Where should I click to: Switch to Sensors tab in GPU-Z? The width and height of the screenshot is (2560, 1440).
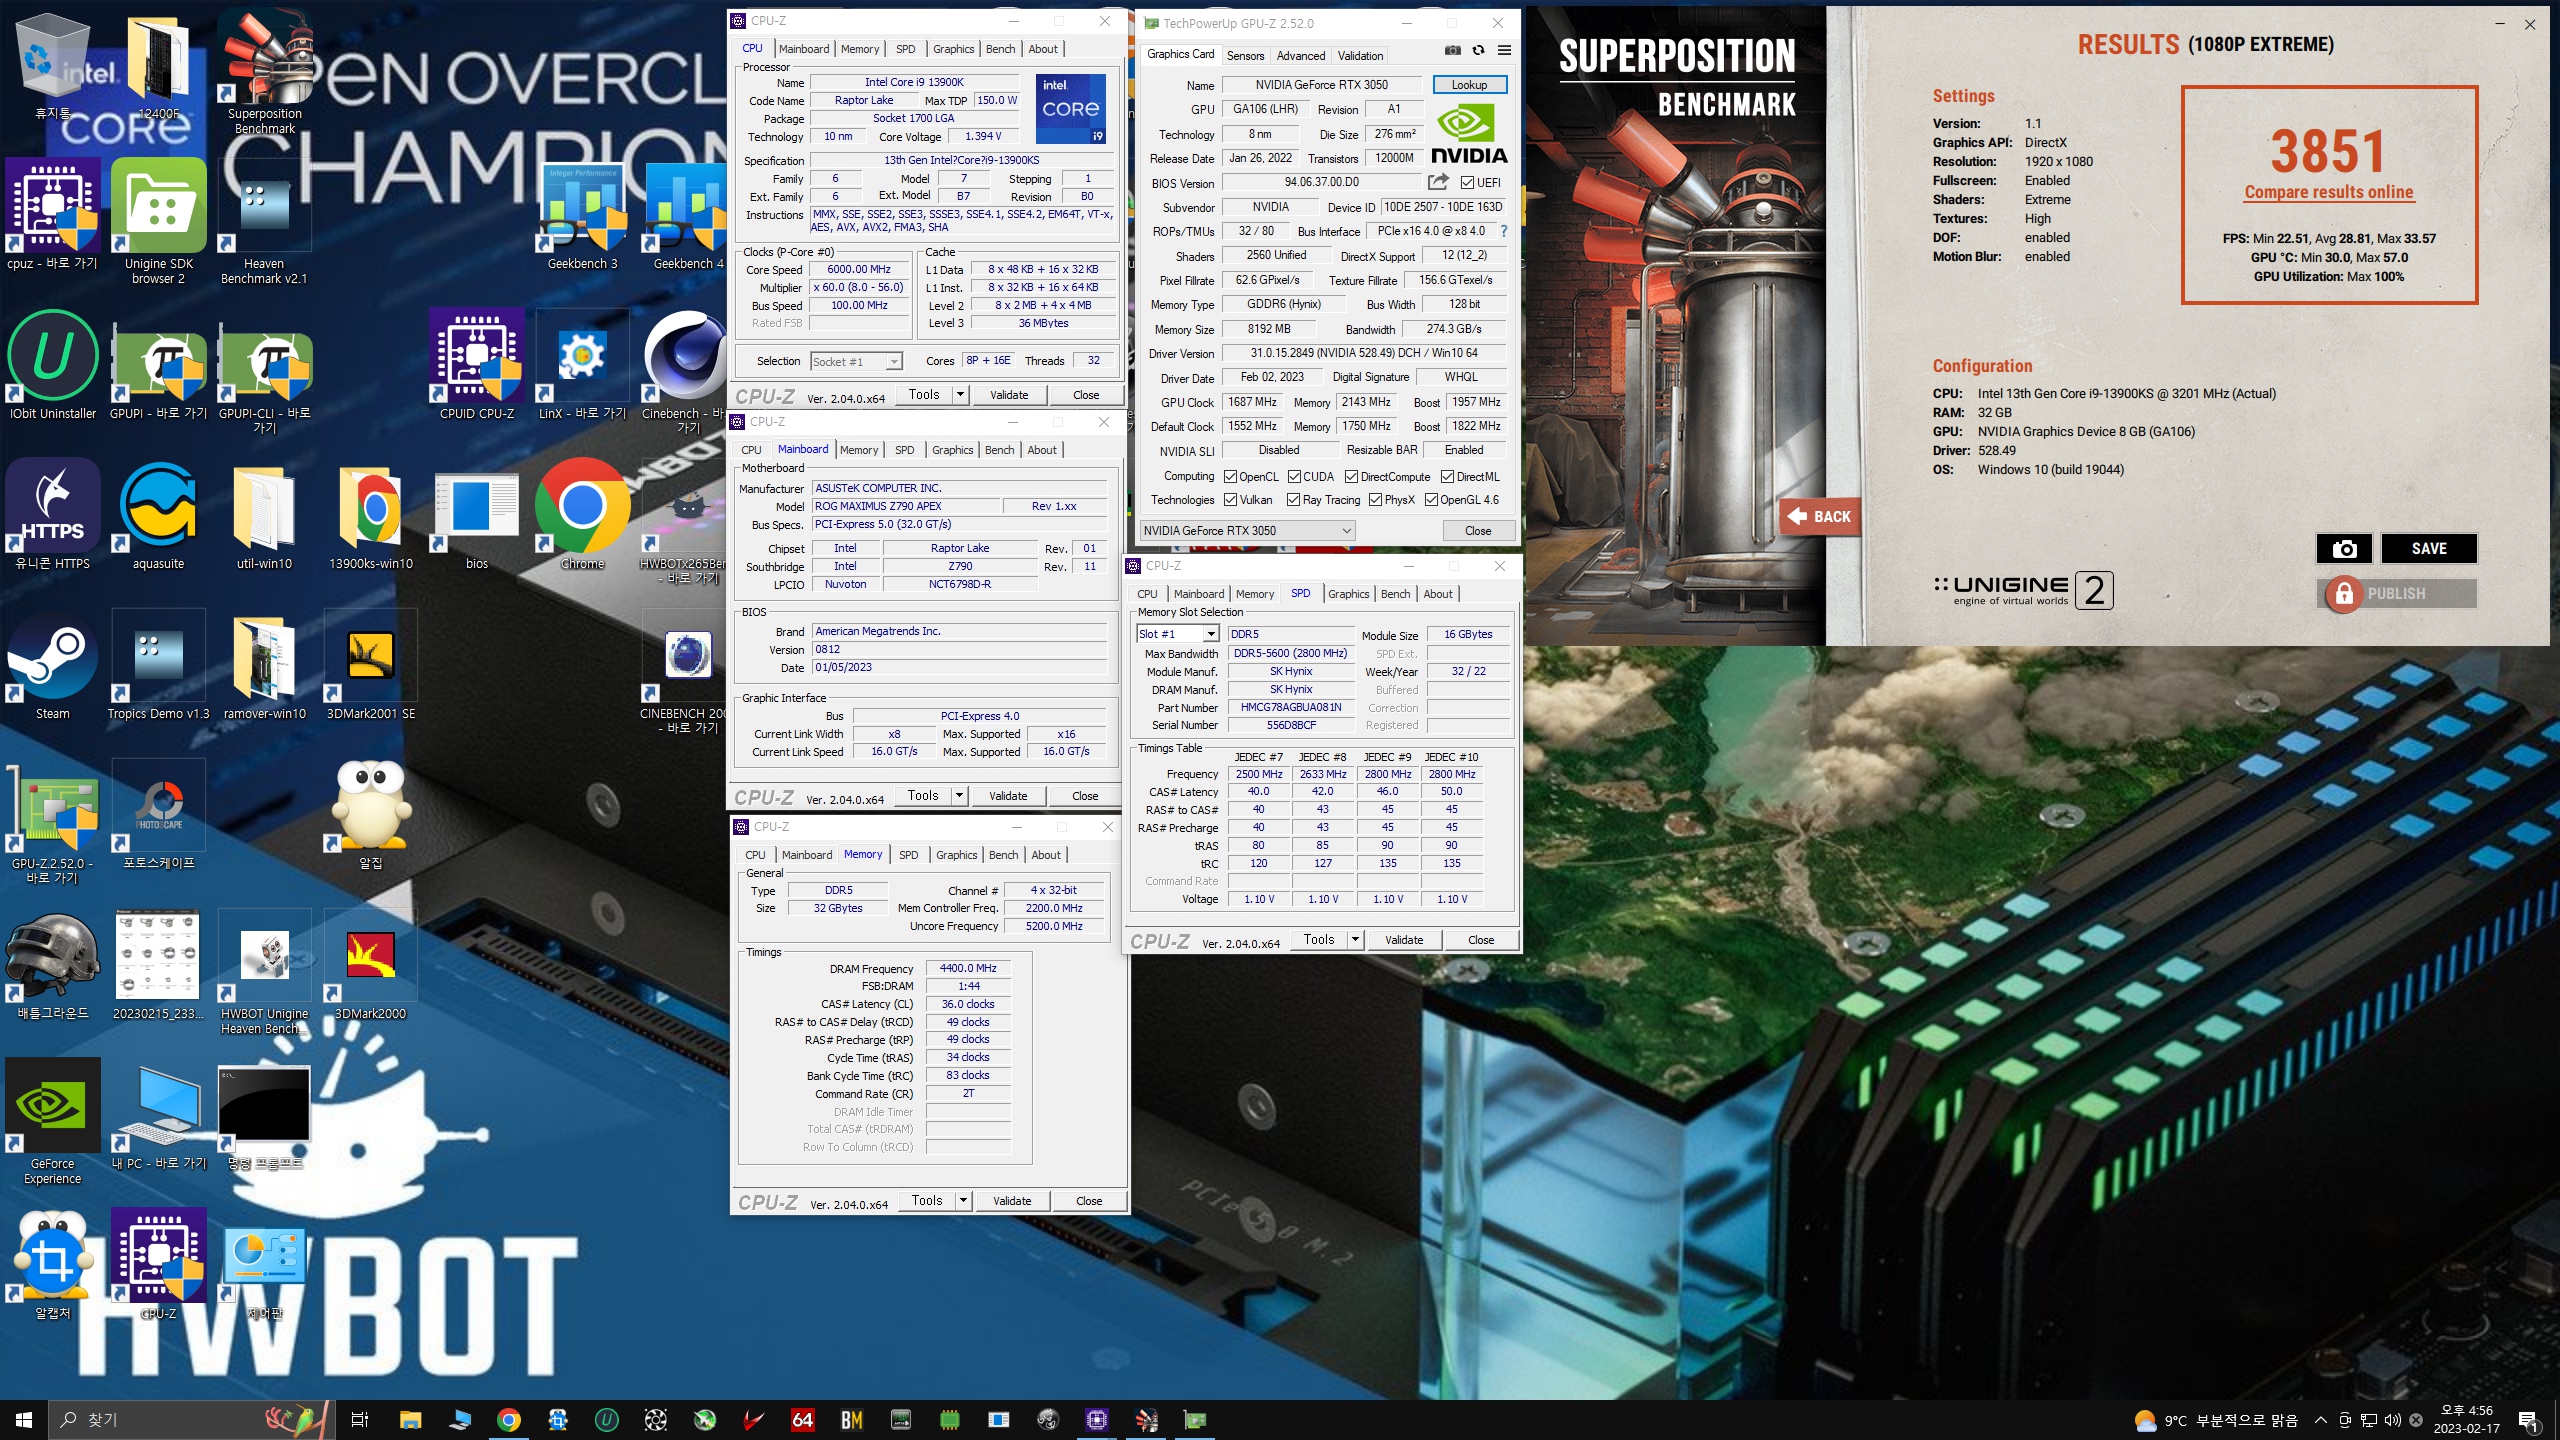pos(1245,55)
